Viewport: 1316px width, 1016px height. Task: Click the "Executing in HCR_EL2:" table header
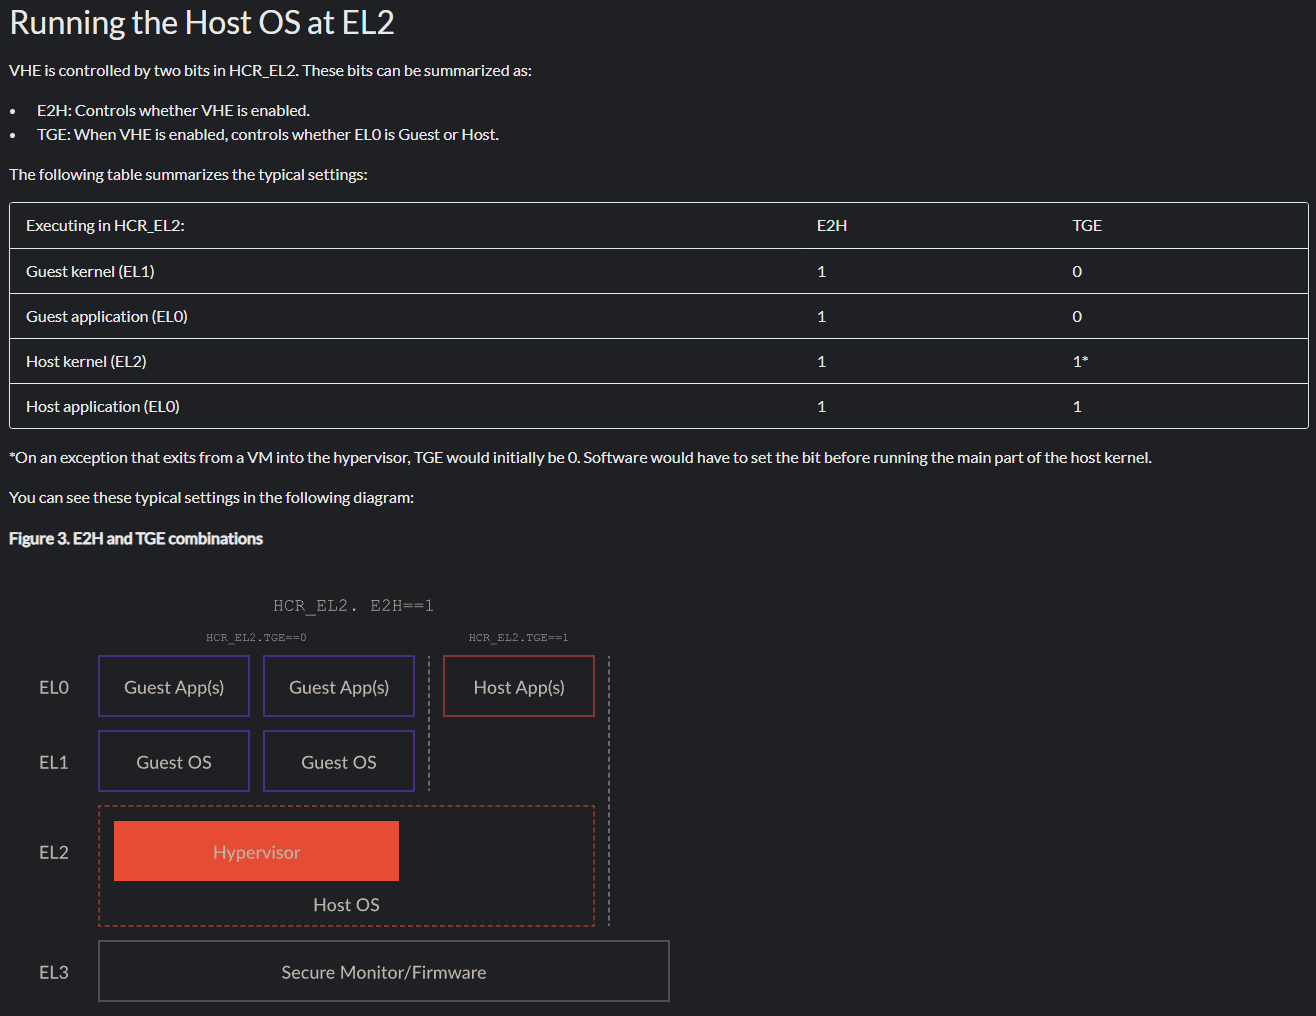coord(105,226)
